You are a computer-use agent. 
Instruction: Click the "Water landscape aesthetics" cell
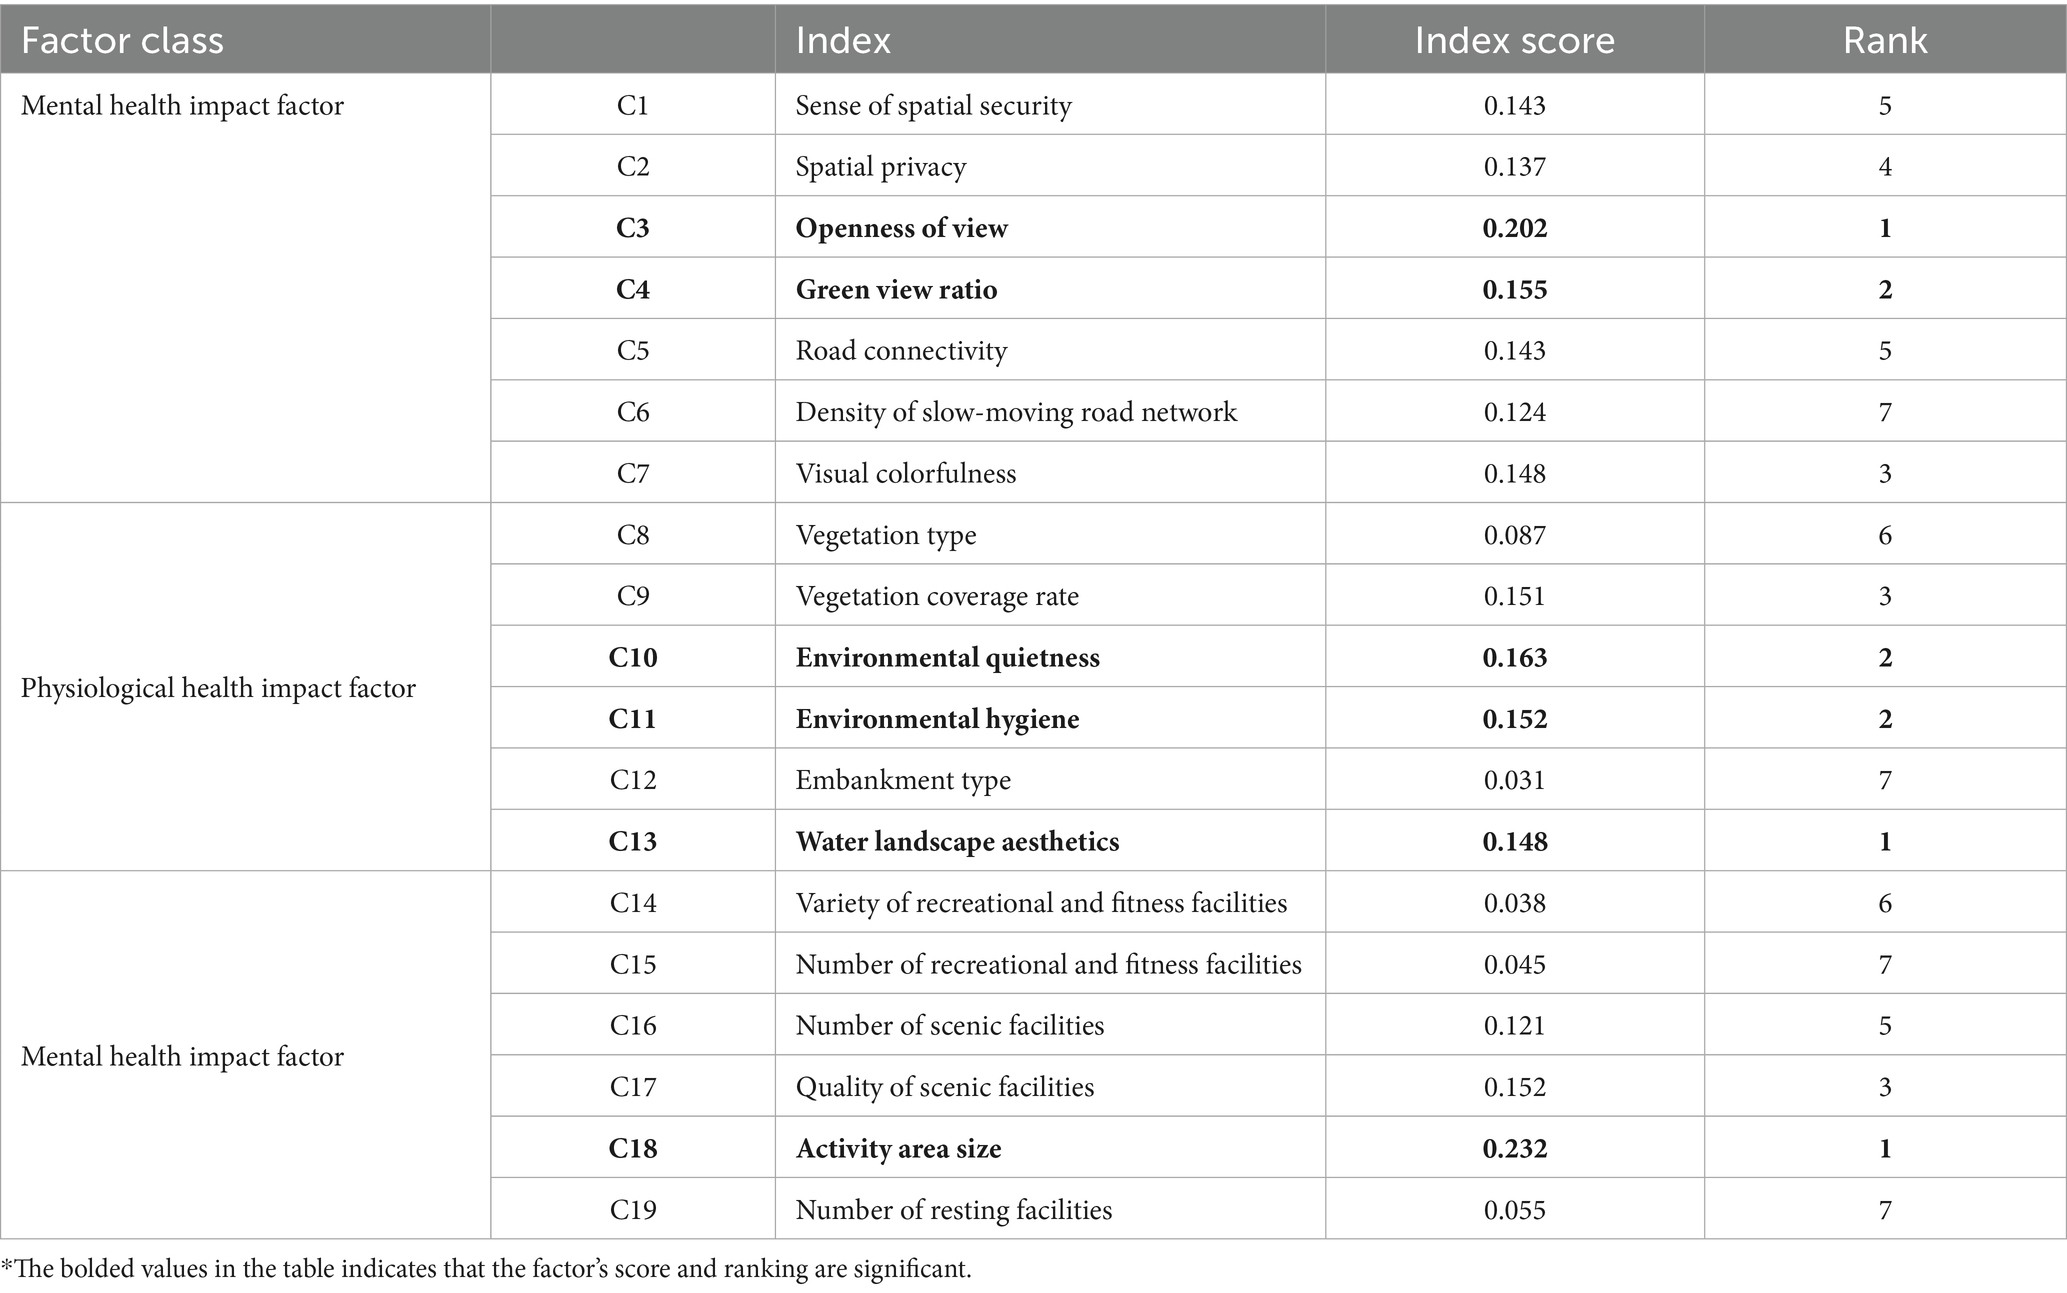[x=957, y=842]
